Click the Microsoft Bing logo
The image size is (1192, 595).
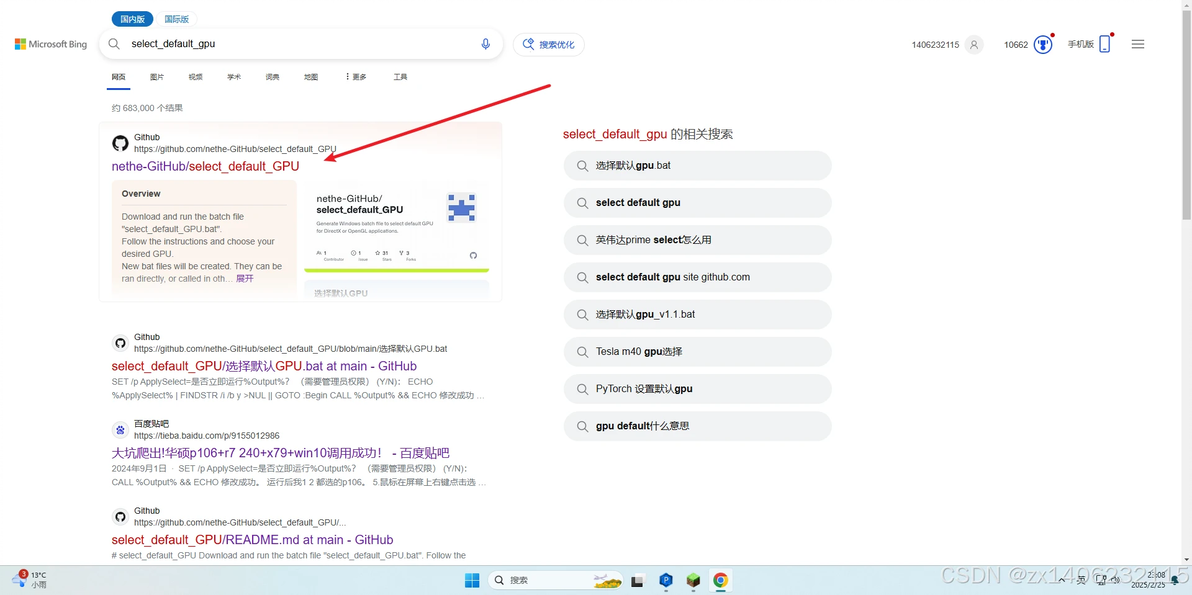point(51,44)
